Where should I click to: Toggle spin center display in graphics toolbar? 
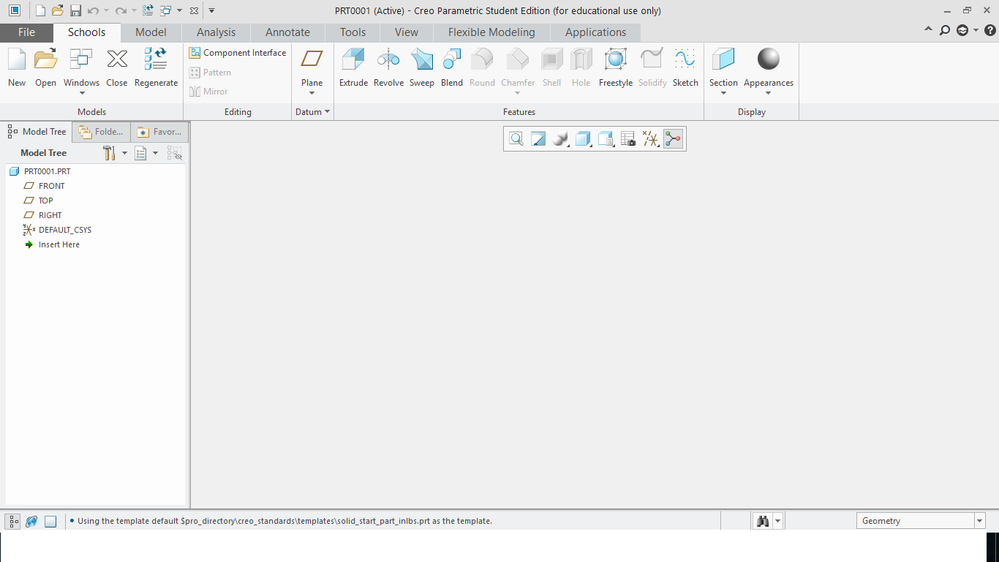pos(673,139)
